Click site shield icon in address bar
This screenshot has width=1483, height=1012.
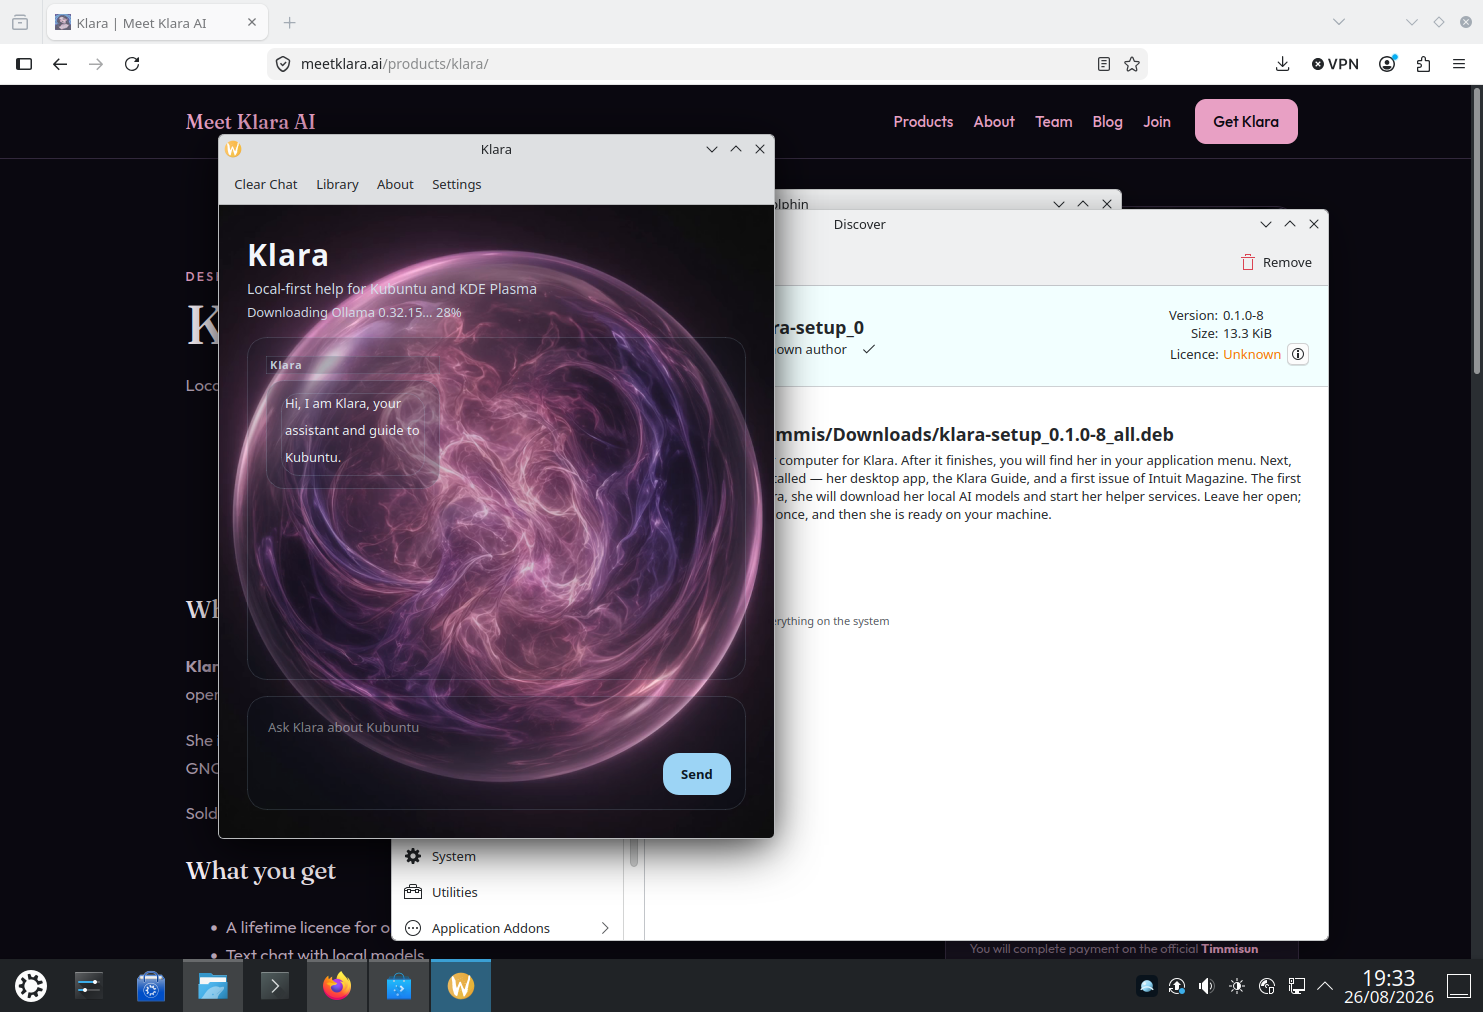point(283,64)
